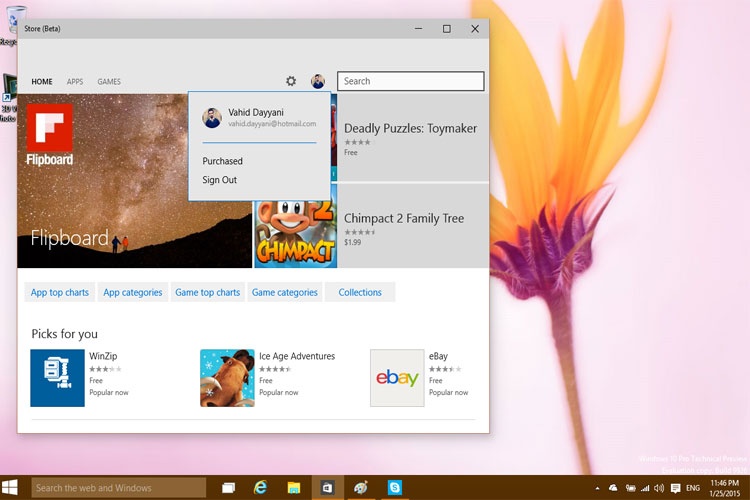Screen dimensions: 750x500
Task: Open App top charts
Action: point(60,292)
